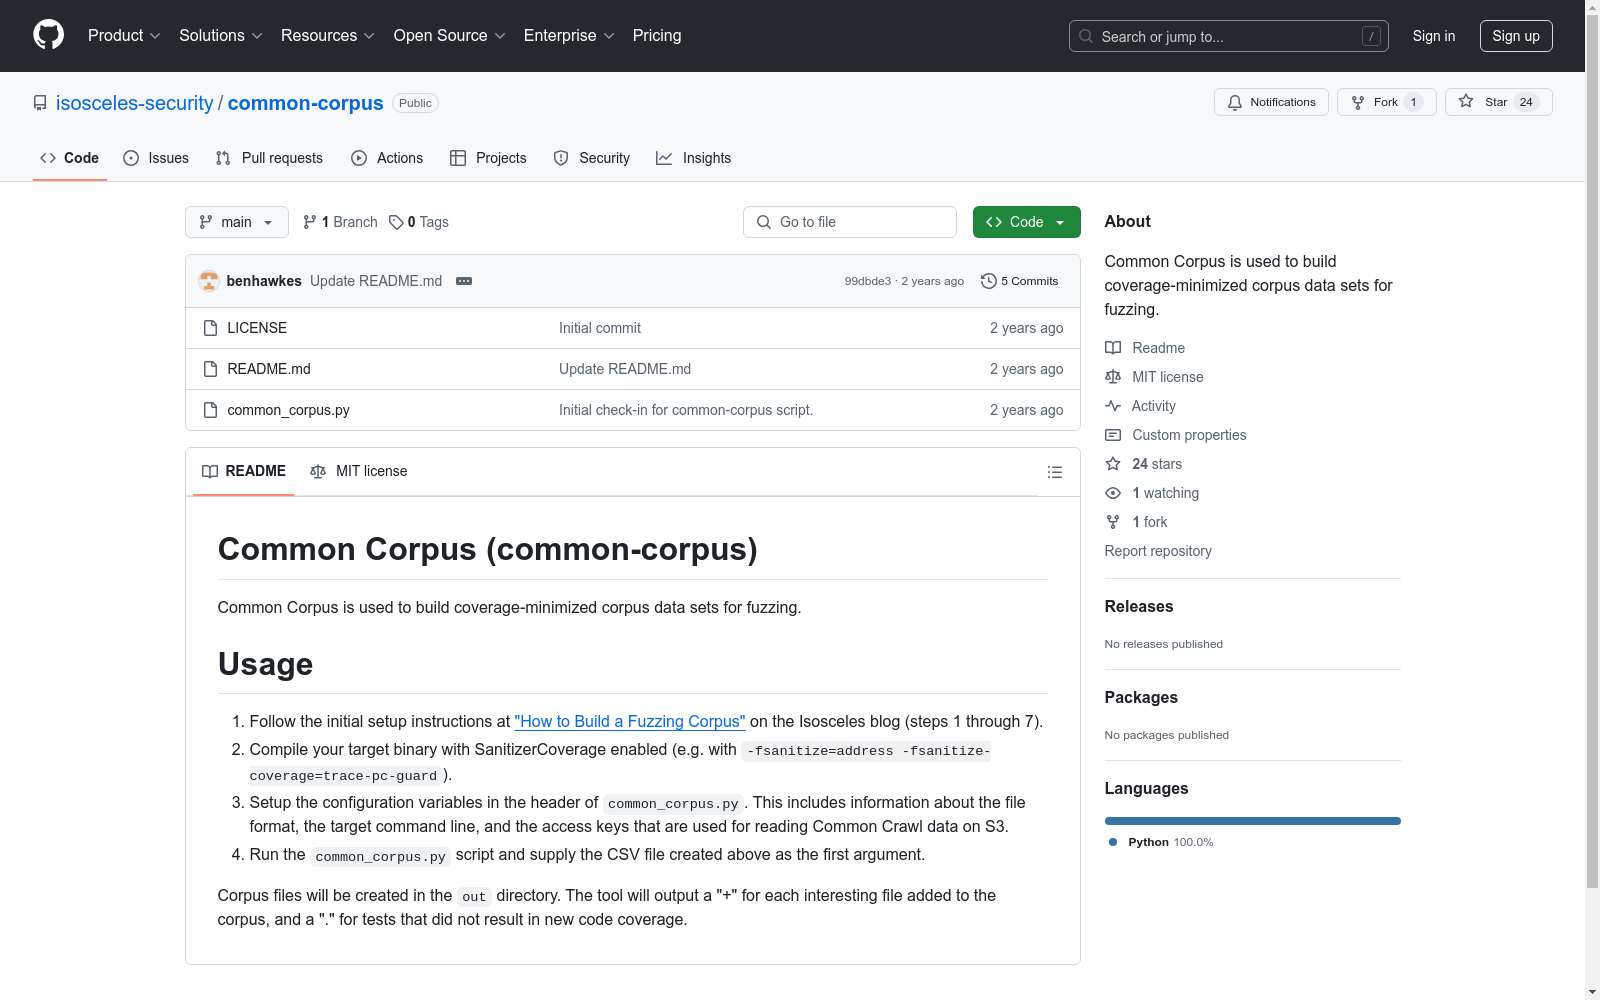Click the fork icon in About sidebar
Screen dimensions: 1600x1000
(1113, 522)
